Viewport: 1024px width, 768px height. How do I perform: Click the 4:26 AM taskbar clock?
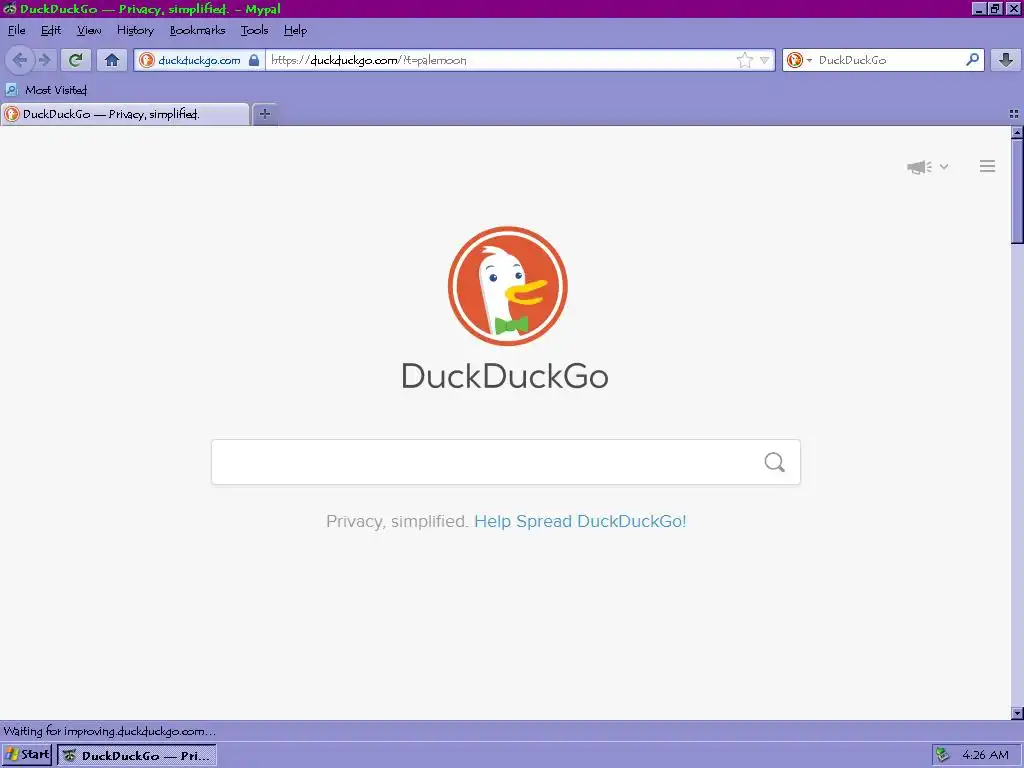[985, 755]
